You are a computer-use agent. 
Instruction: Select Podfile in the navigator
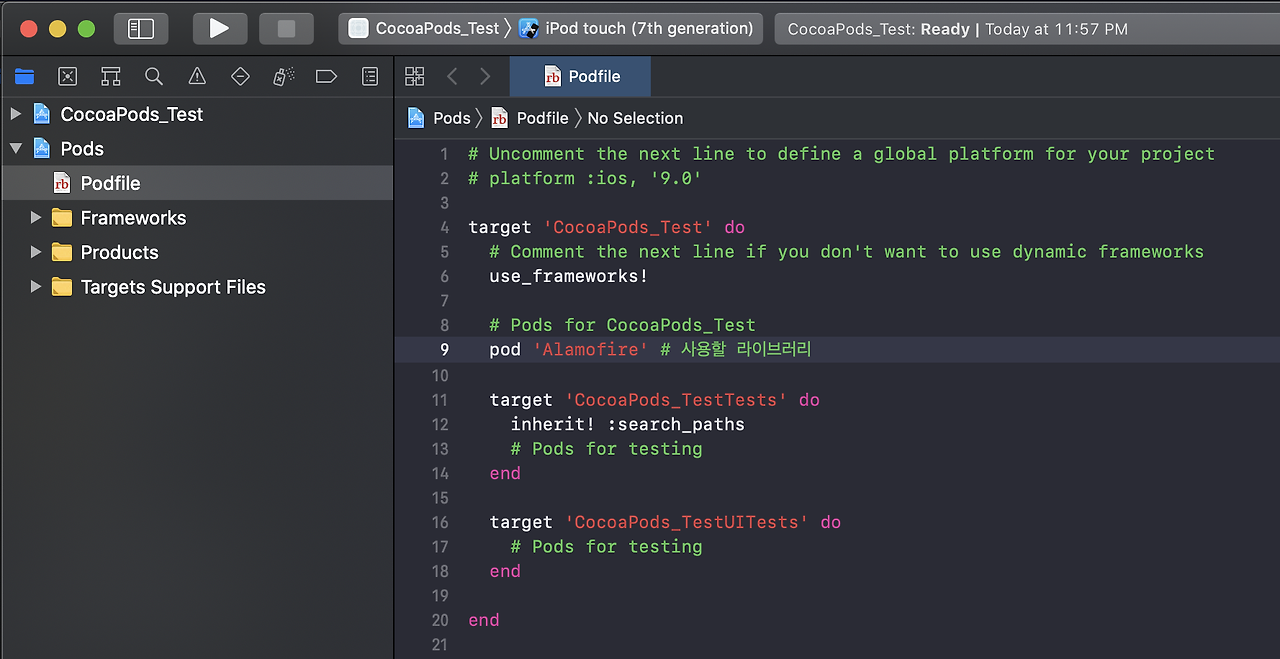197,183
